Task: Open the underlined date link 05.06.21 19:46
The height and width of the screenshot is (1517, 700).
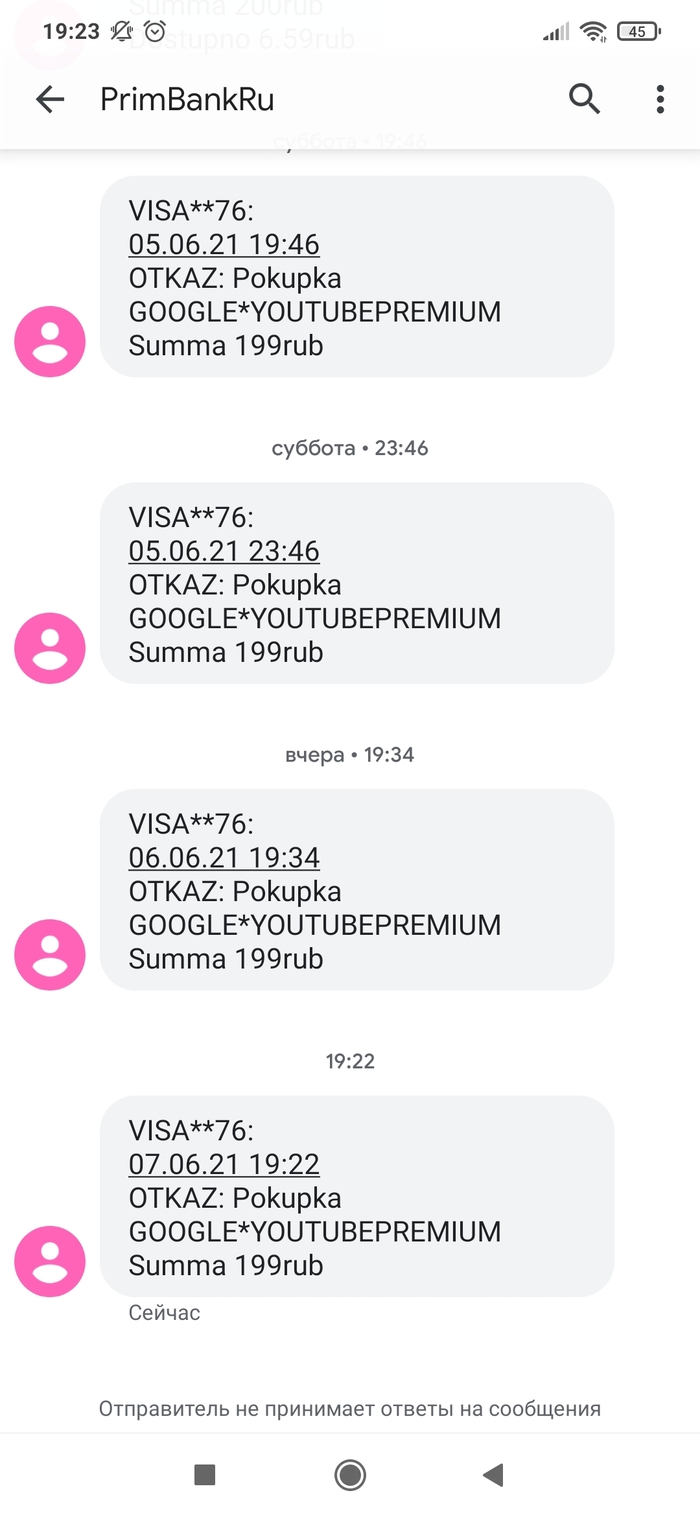Action: (224, 244)
